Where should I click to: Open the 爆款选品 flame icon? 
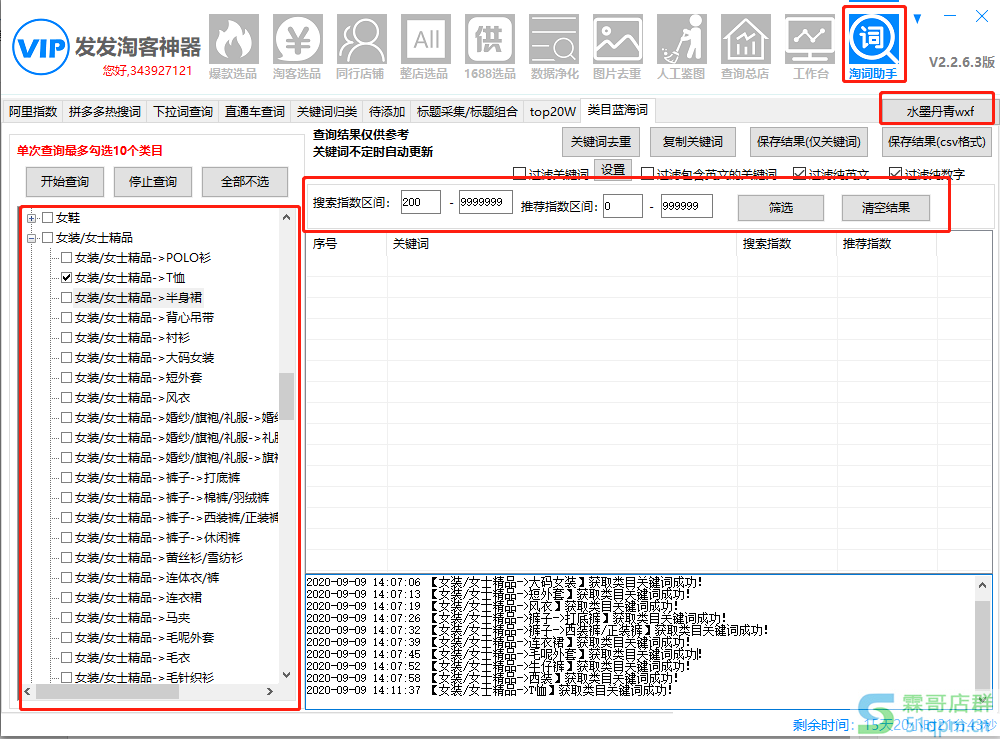click(x=233, y=45)
